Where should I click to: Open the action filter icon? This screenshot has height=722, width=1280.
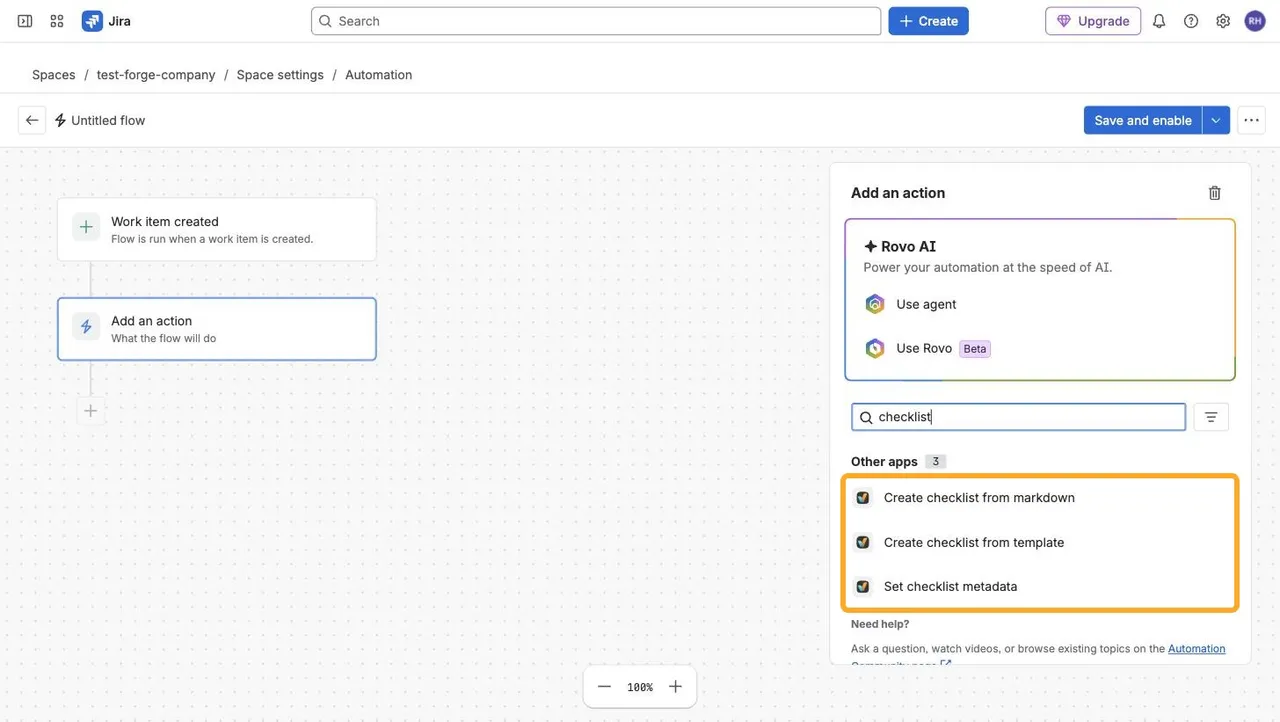pyautogui.click(x=1211, y=417)
